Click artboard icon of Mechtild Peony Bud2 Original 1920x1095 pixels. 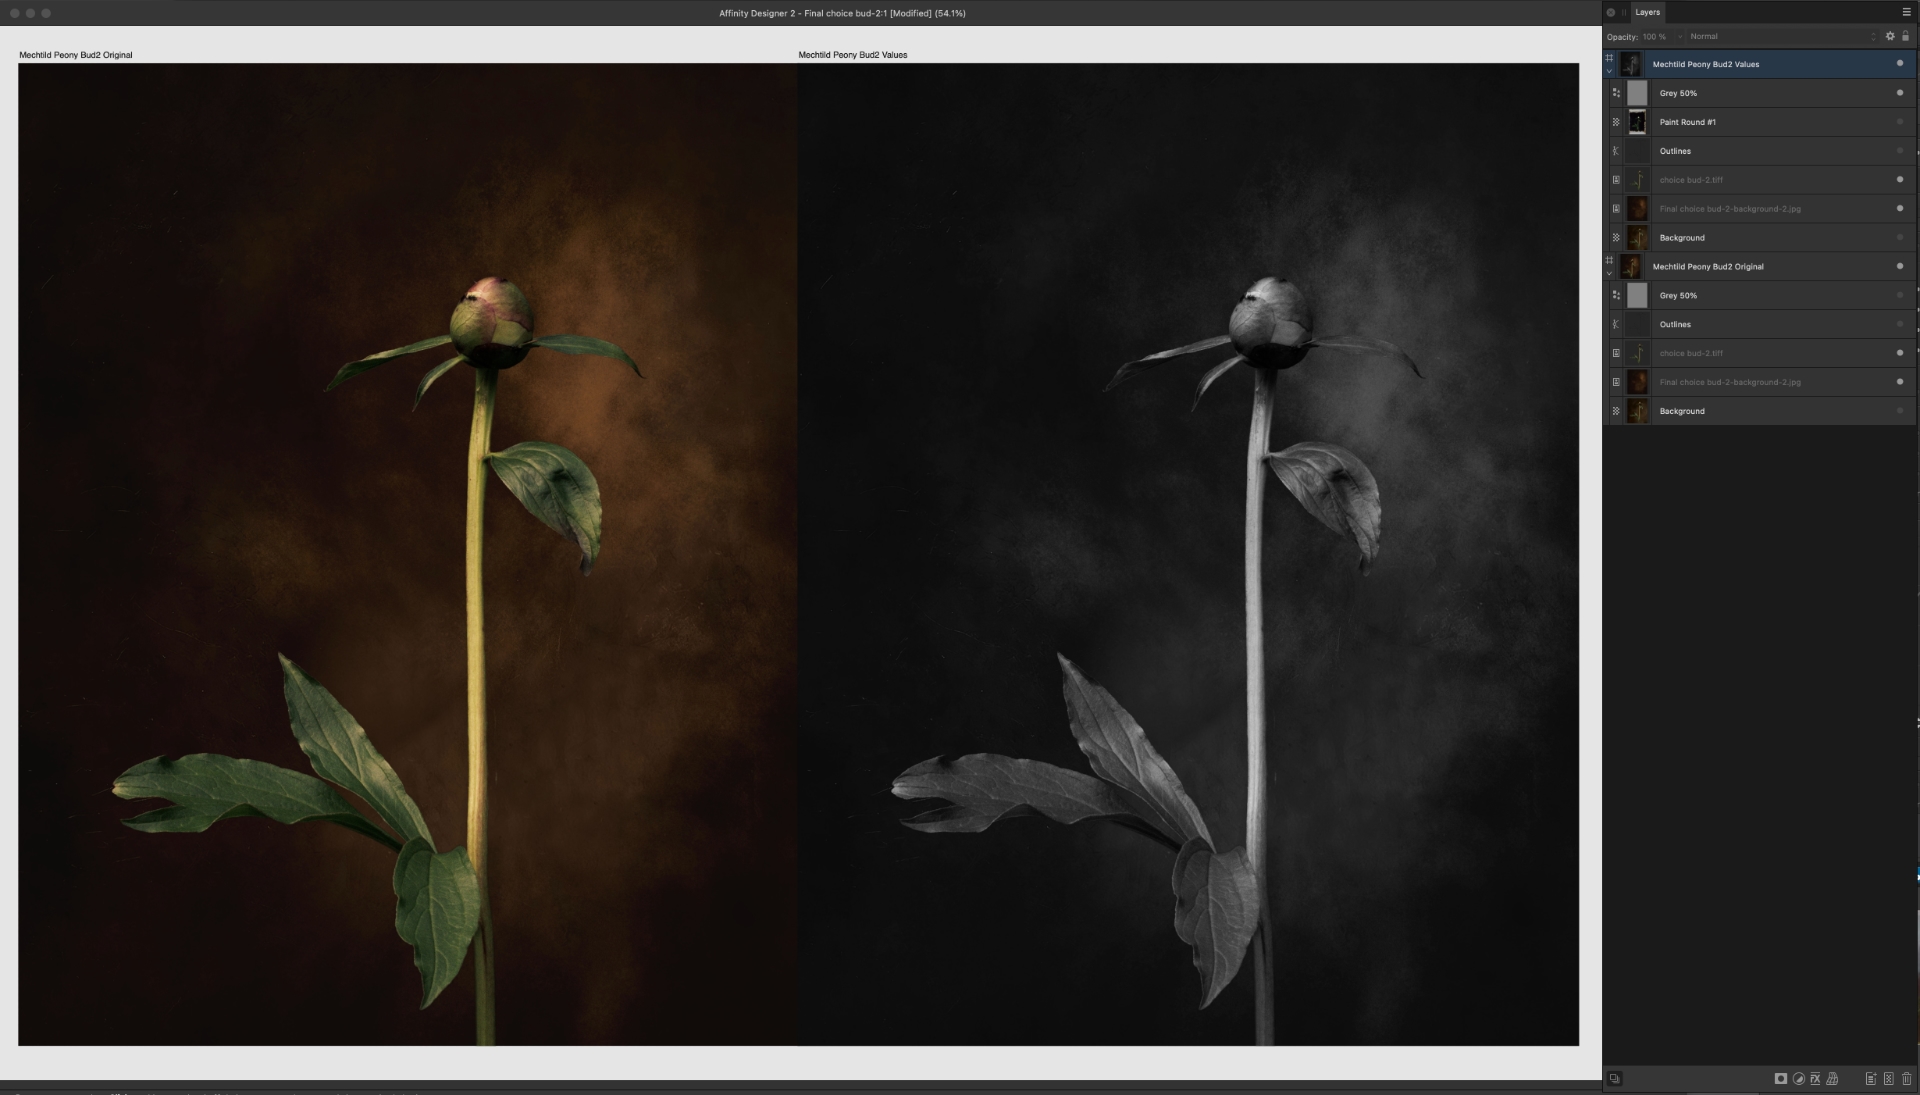coord(1609,260)
